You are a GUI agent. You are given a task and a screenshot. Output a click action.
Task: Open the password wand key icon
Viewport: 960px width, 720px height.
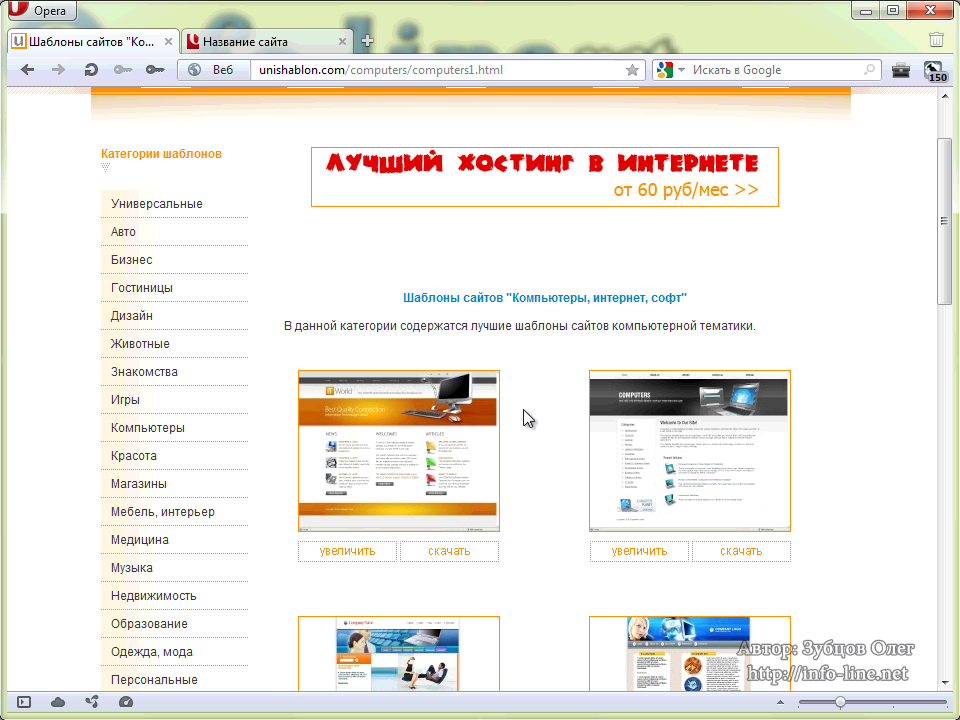155,70
